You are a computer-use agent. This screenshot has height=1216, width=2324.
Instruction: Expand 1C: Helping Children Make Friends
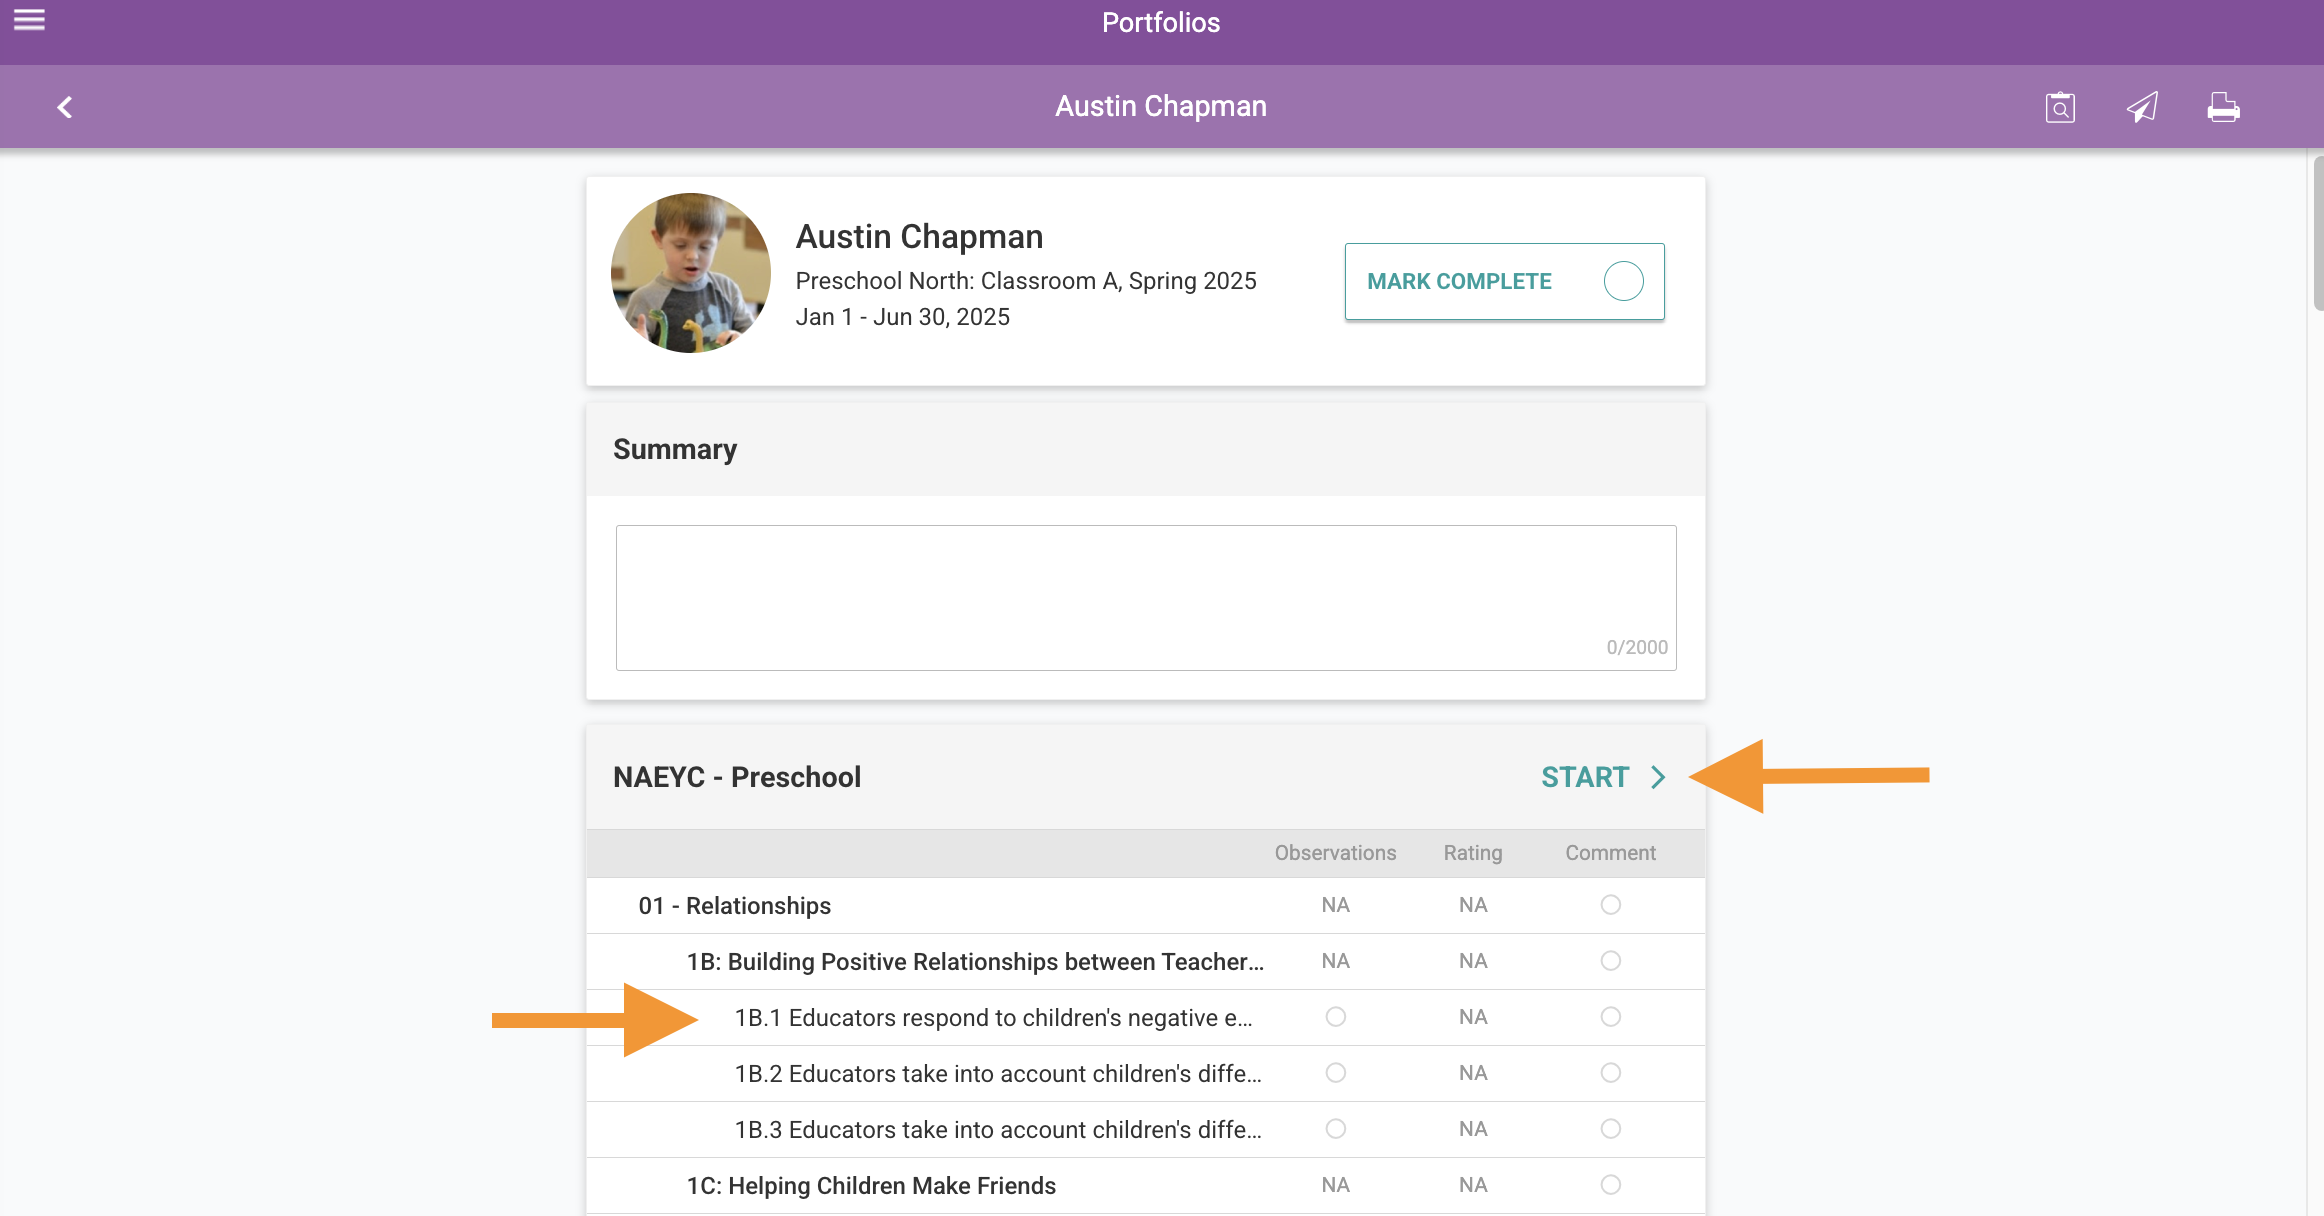871,1186
